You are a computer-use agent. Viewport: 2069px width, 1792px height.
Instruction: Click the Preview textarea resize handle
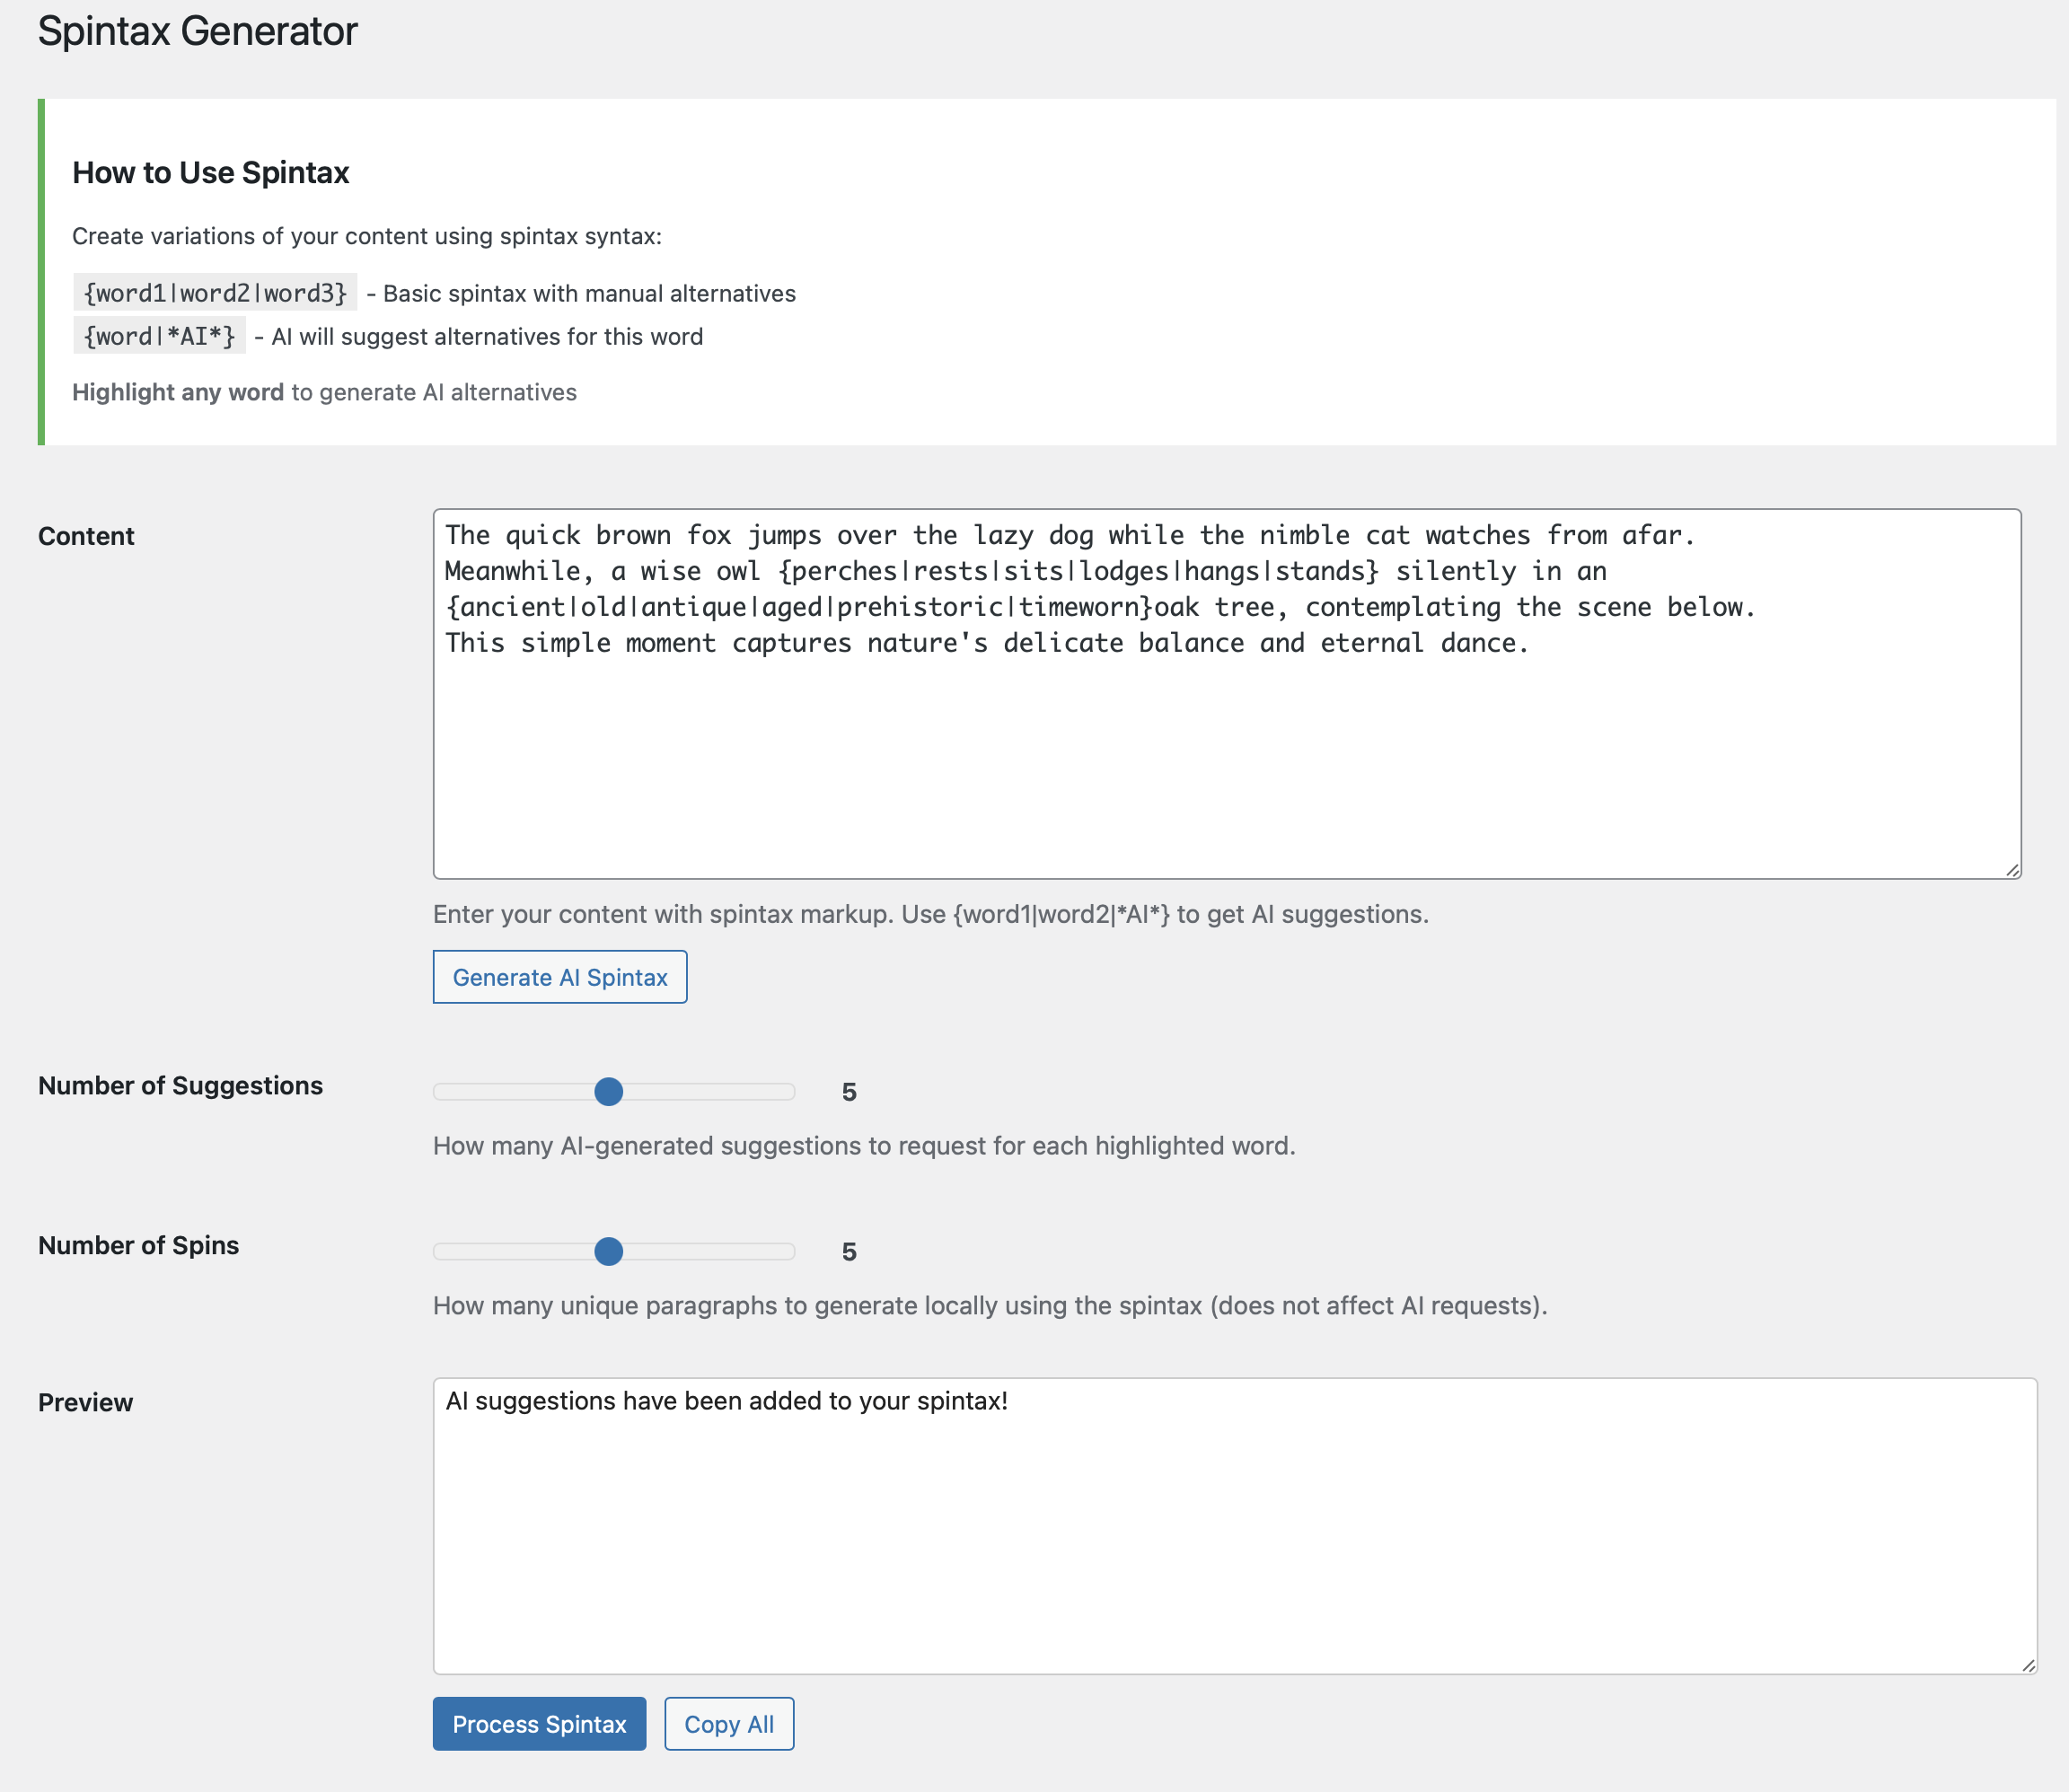[x=2028, y=1665]
